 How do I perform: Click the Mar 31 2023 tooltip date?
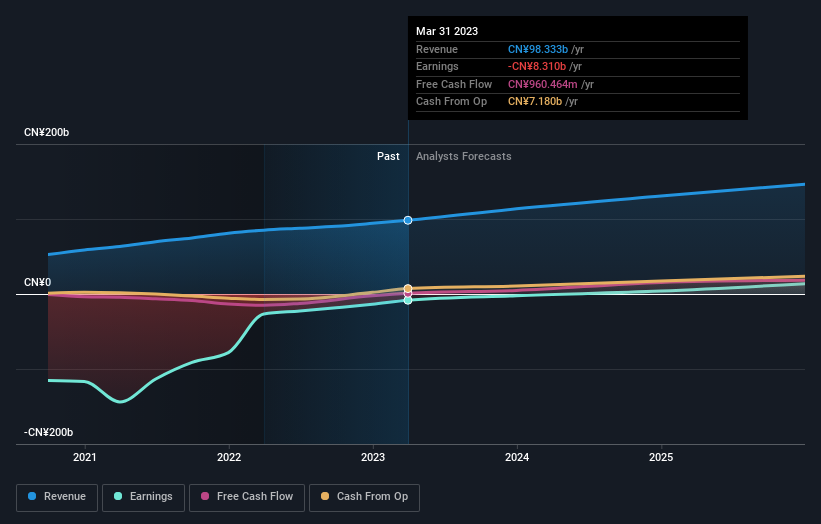point(447,31)
